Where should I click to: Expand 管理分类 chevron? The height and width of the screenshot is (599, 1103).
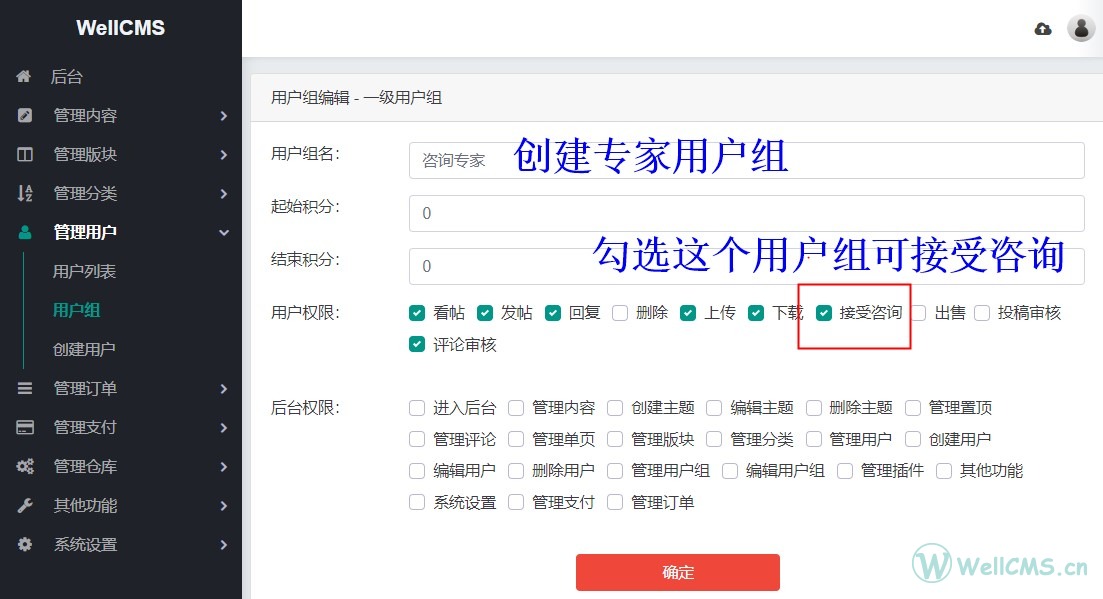pos(224,193)
